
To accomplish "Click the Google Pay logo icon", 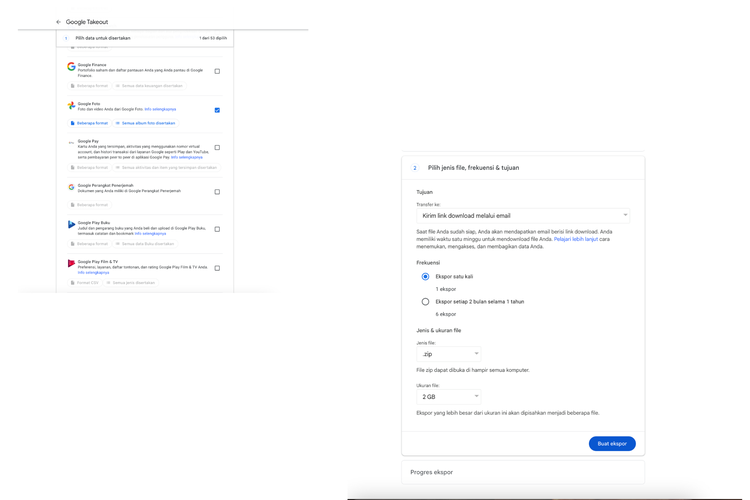I will coord(71,143).
